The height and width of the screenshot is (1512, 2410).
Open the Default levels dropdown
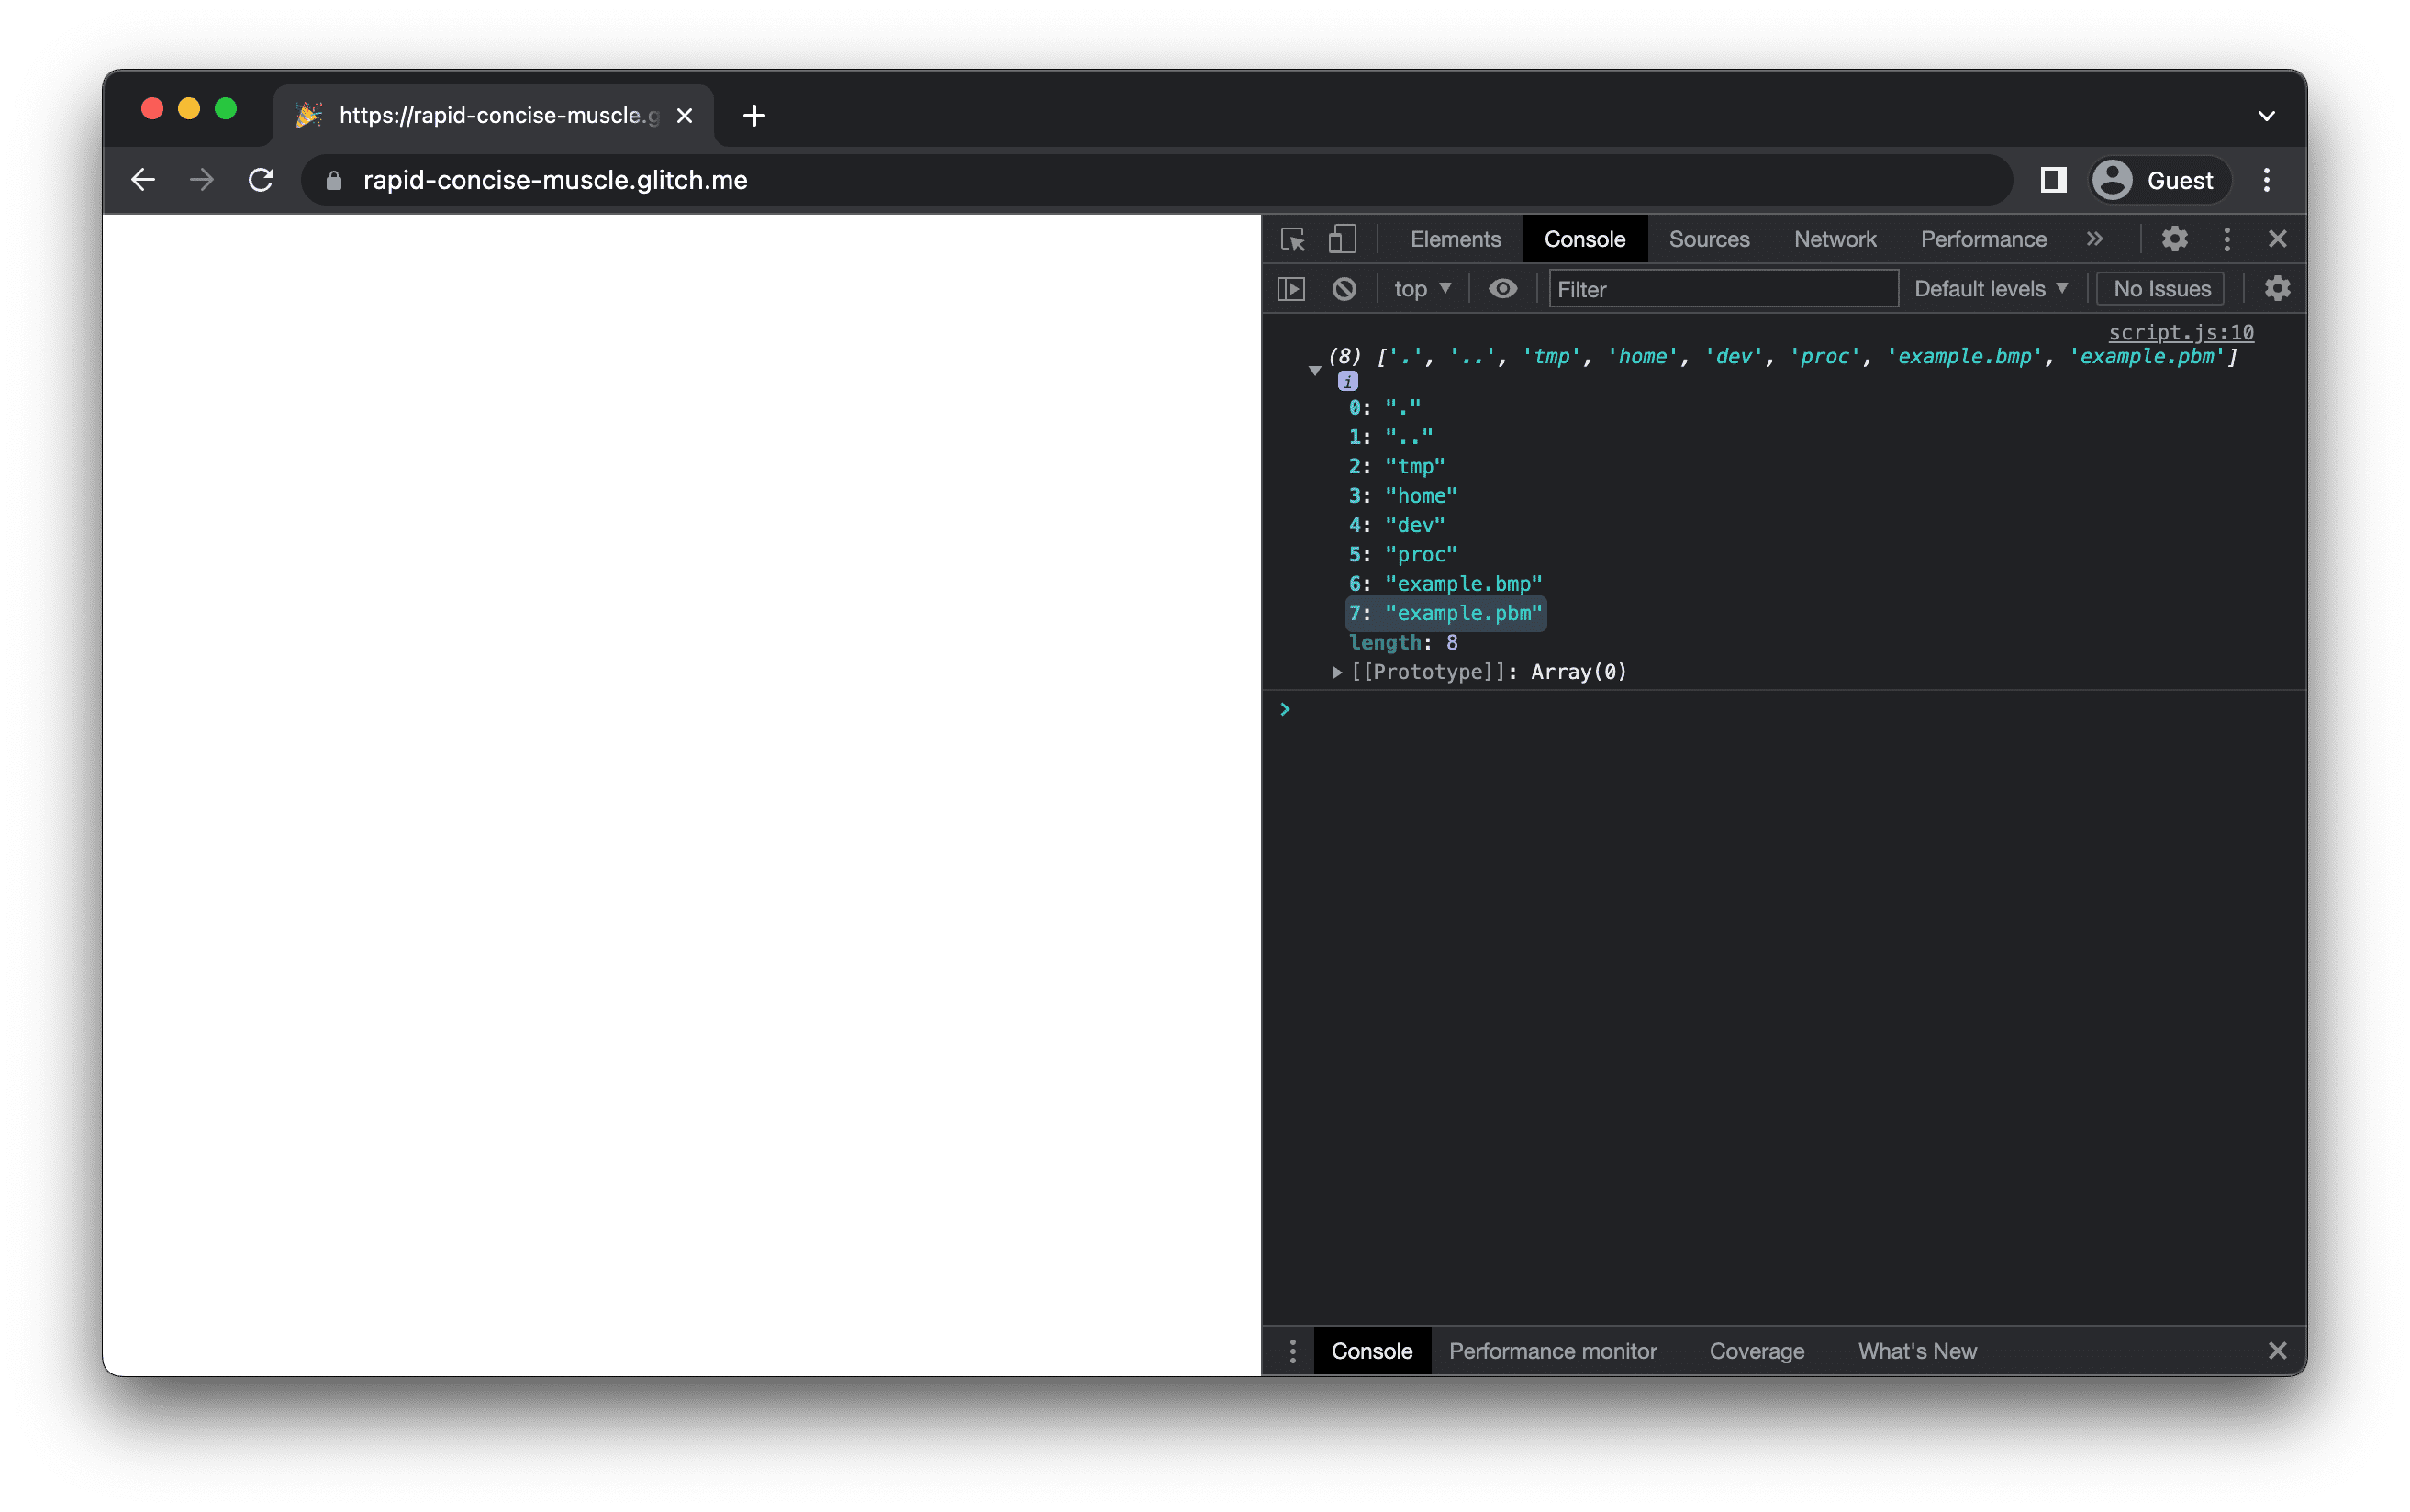(x=1988, y=287)
